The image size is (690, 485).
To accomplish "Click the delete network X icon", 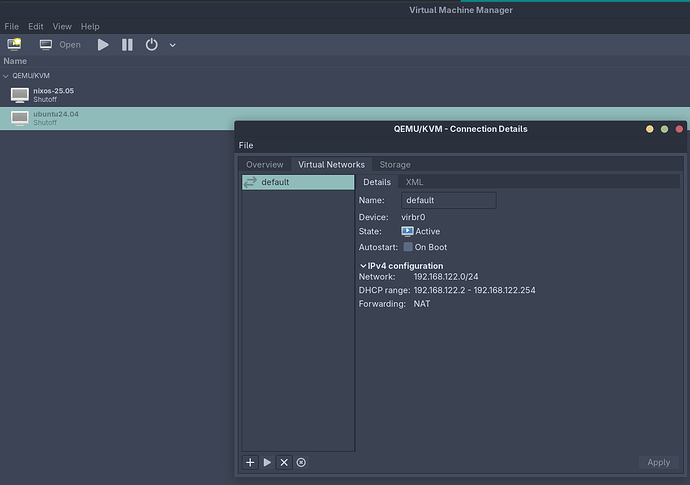I will 284,462.
